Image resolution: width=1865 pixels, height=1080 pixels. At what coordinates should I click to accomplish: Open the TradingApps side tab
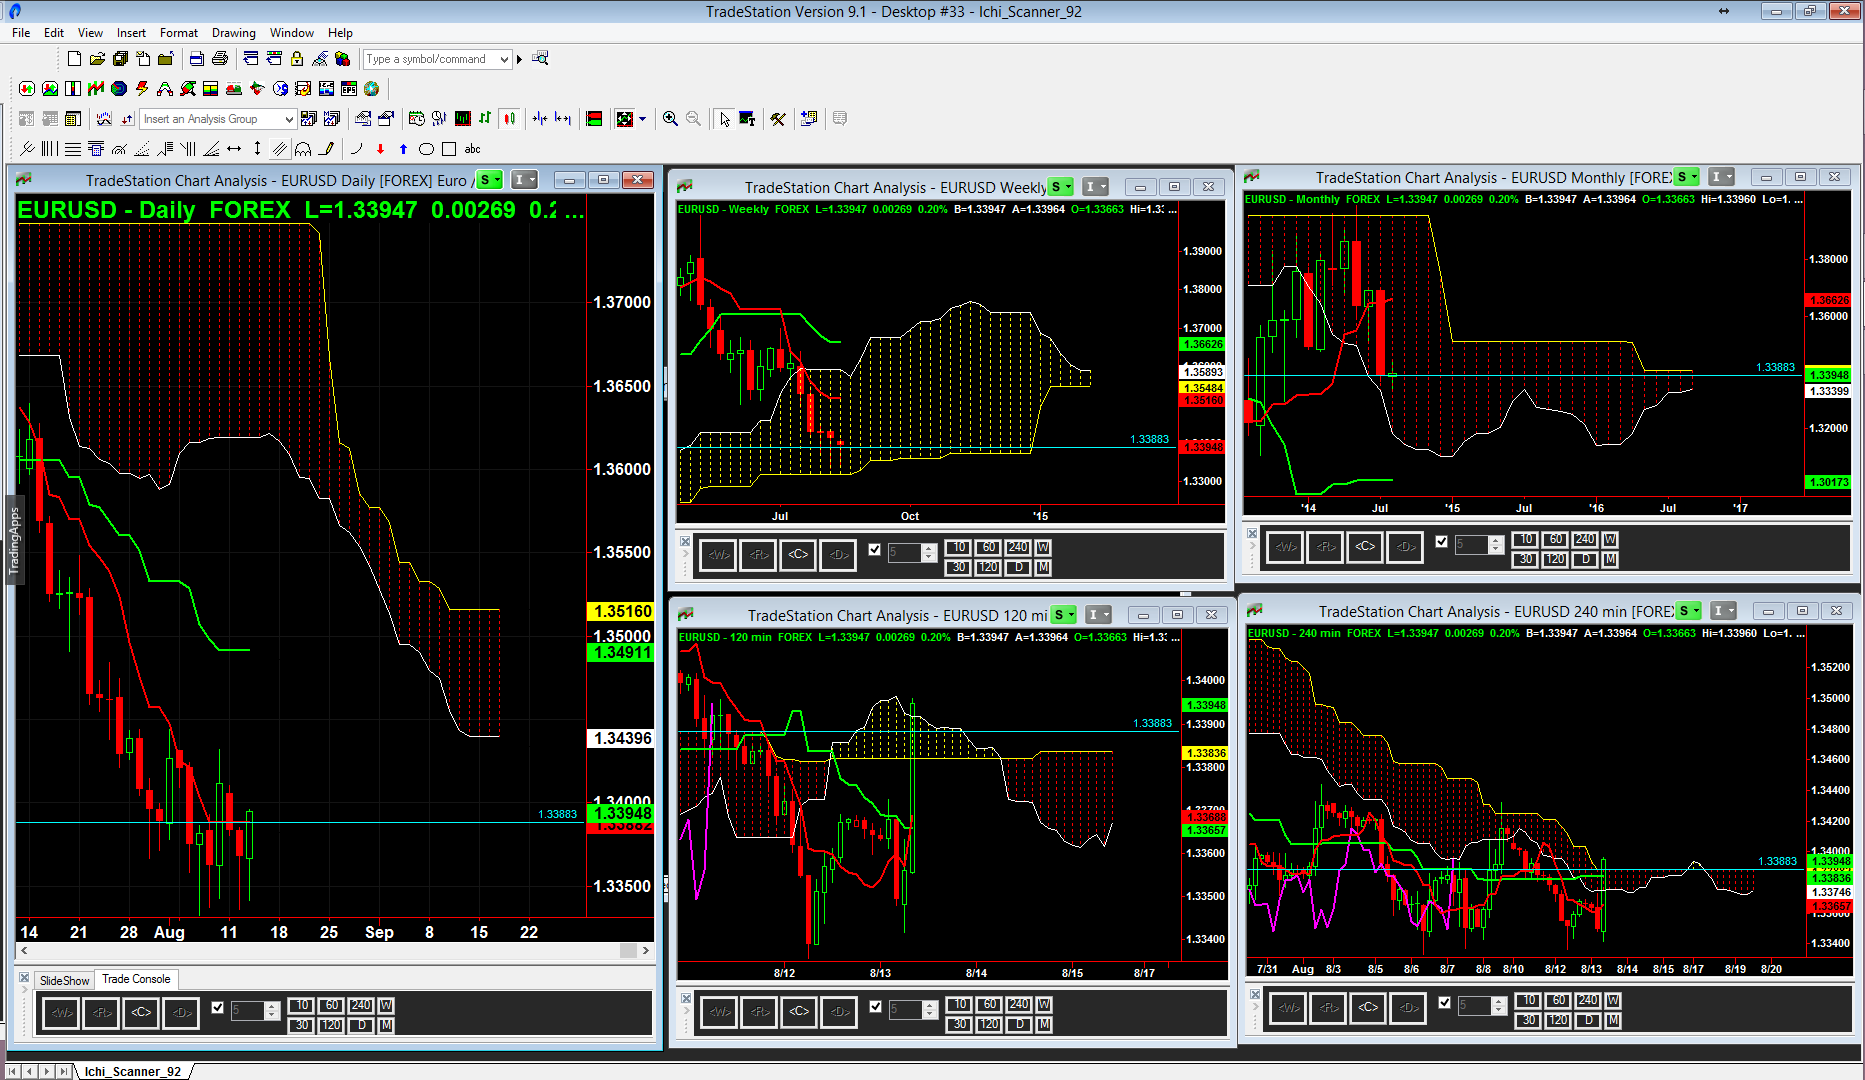pyautogui.click(x=14, y=540)
